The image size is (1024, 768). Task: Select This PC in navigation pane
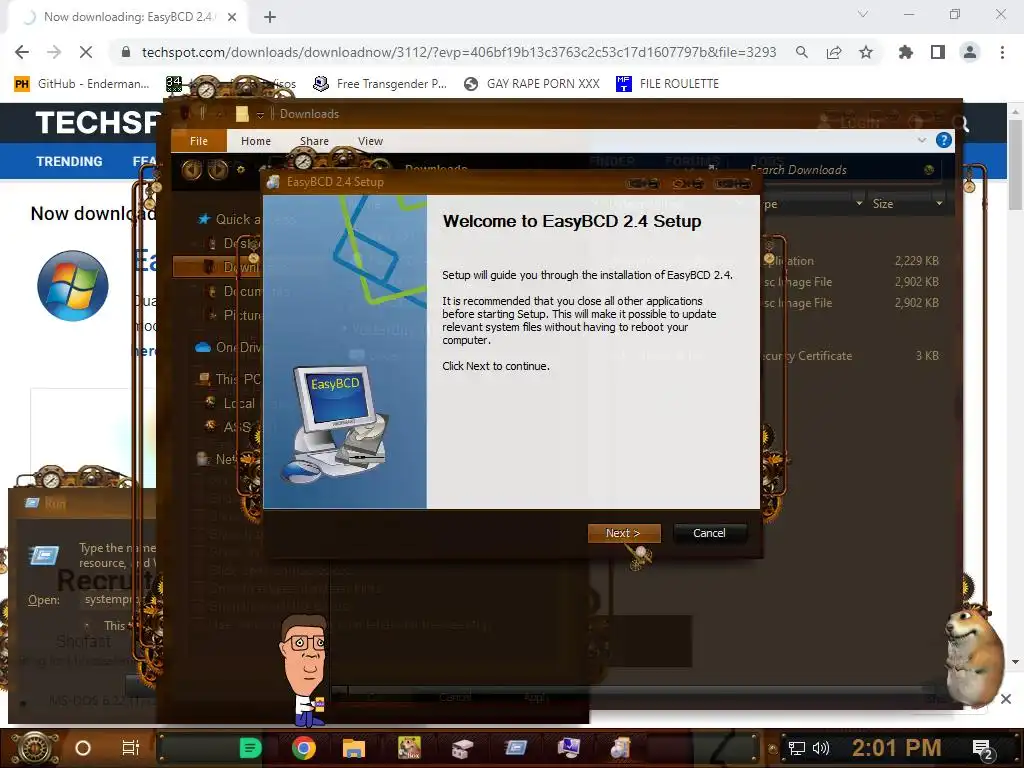tap(229, 379)
